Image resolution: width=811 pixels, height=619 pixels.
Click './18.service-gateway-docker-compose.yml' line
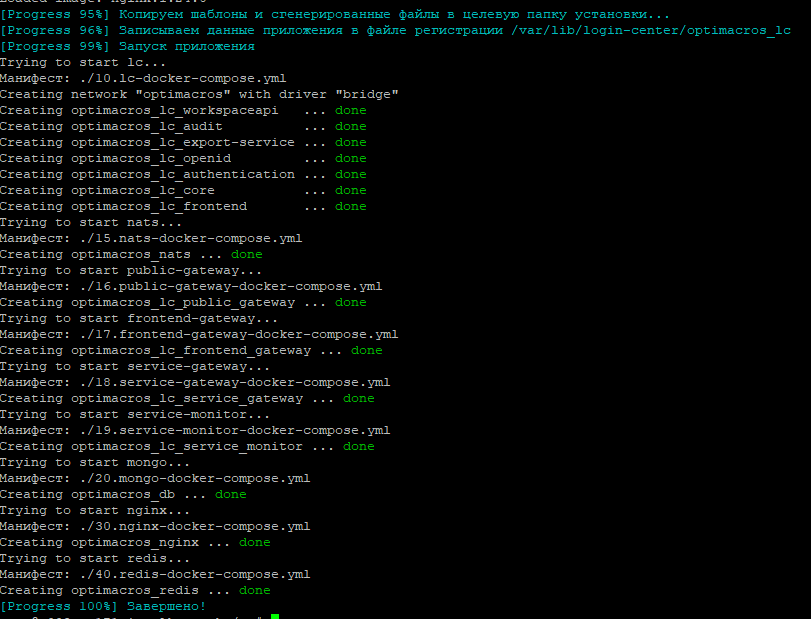(x=195, y=383)
